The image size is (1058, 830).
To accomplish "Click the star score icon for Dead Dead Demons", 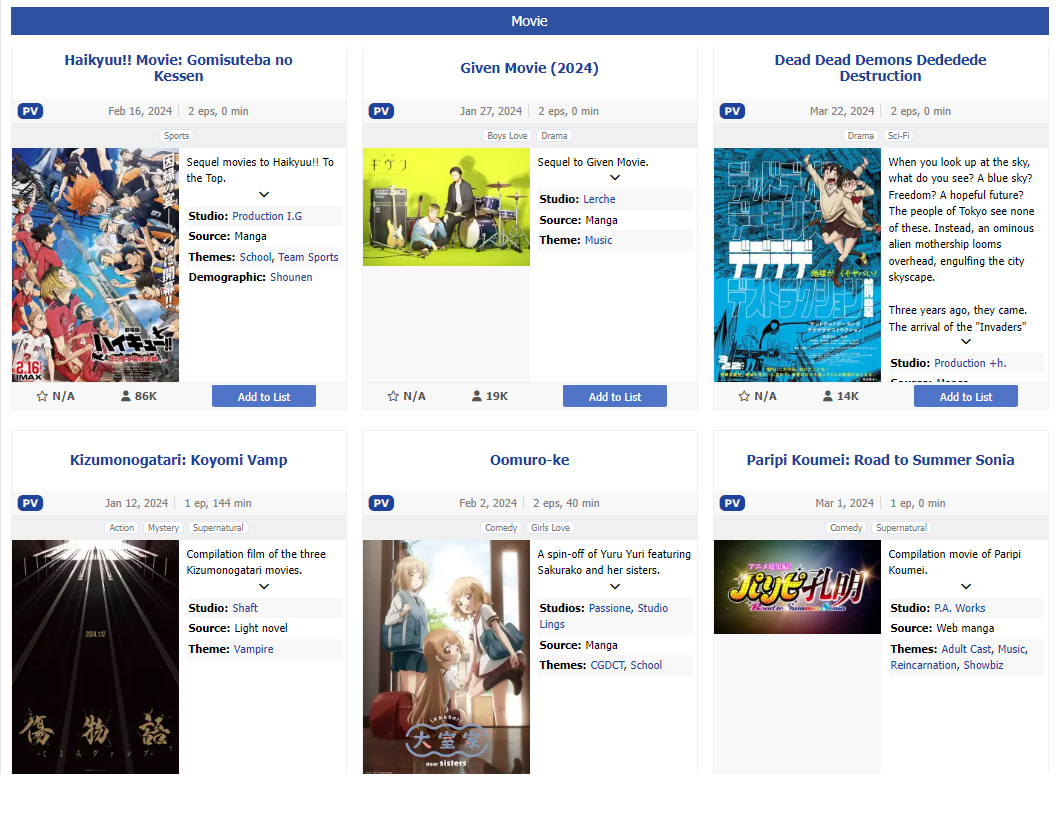I will coord(744,396).
